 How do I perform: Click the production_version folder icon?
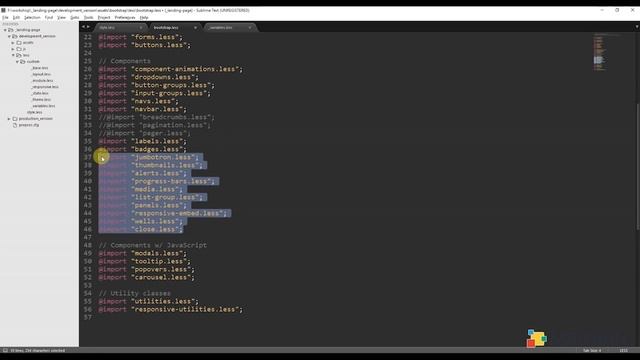pyautogui.click(x=15, y=119)
